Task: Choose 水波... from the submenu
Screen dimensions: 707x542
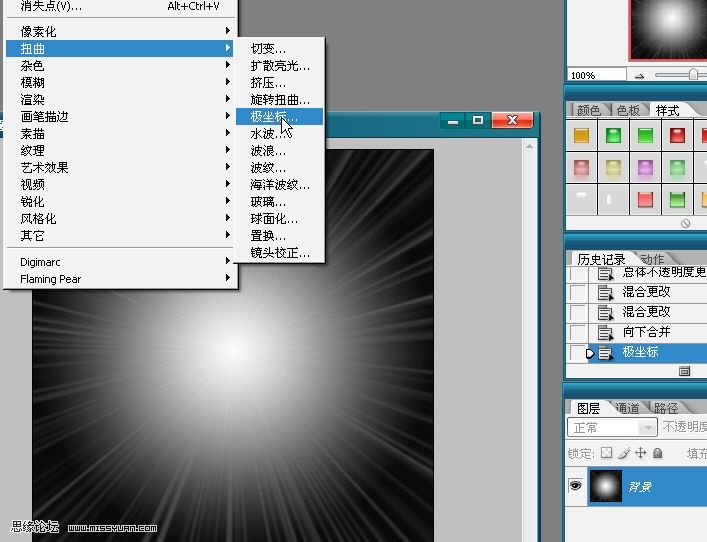Action: (x=280, y=134)
